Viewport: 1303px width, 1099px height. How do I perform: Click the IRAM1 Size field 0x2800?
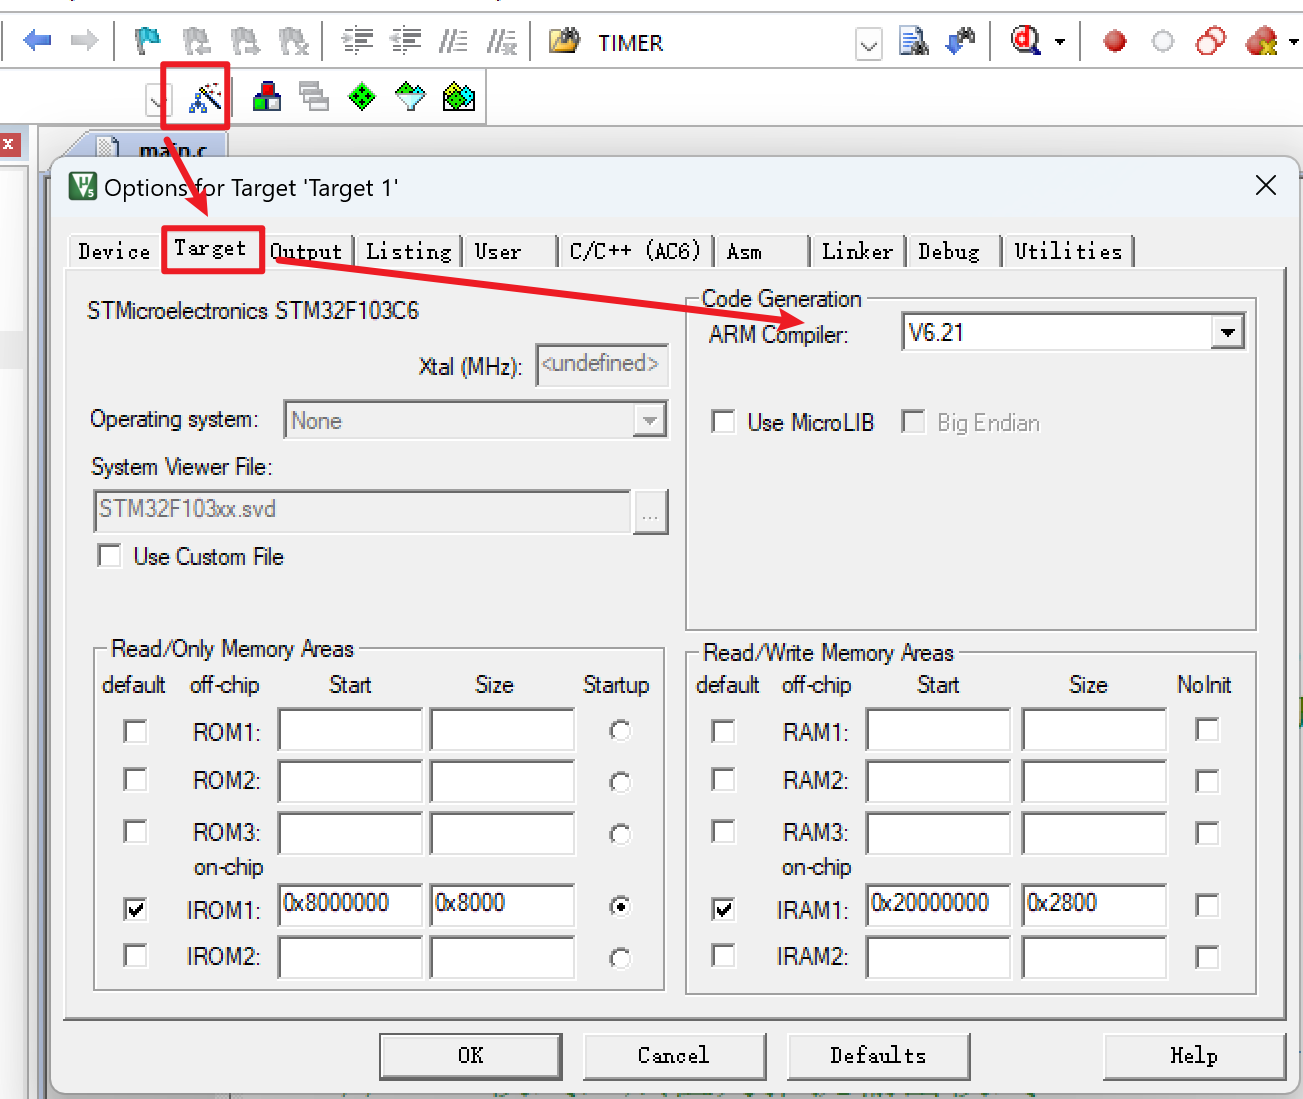[x=1094, y=904]
